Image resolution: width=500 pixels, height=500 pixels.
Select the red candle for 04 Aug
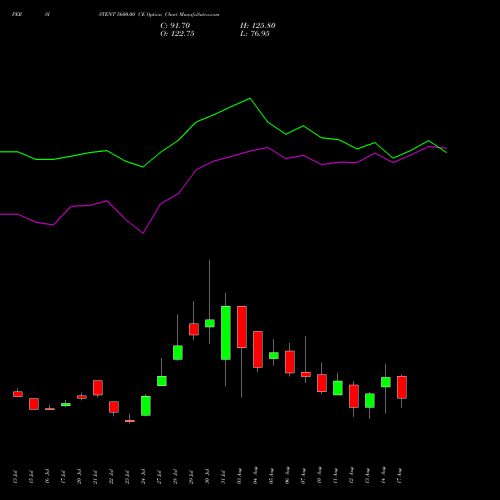258,349
